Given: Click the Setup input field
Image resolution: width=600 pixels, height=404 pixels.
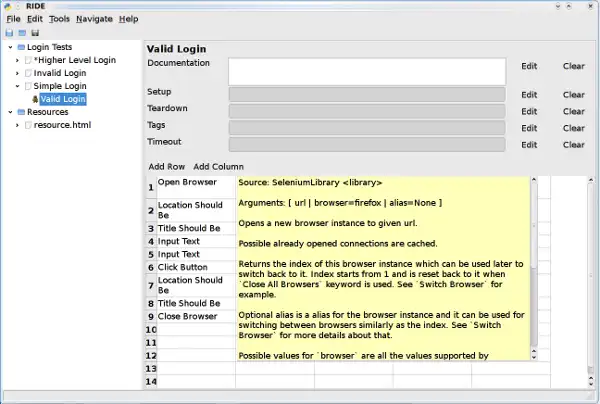Looking at the screenshot, I should [367, 94].
